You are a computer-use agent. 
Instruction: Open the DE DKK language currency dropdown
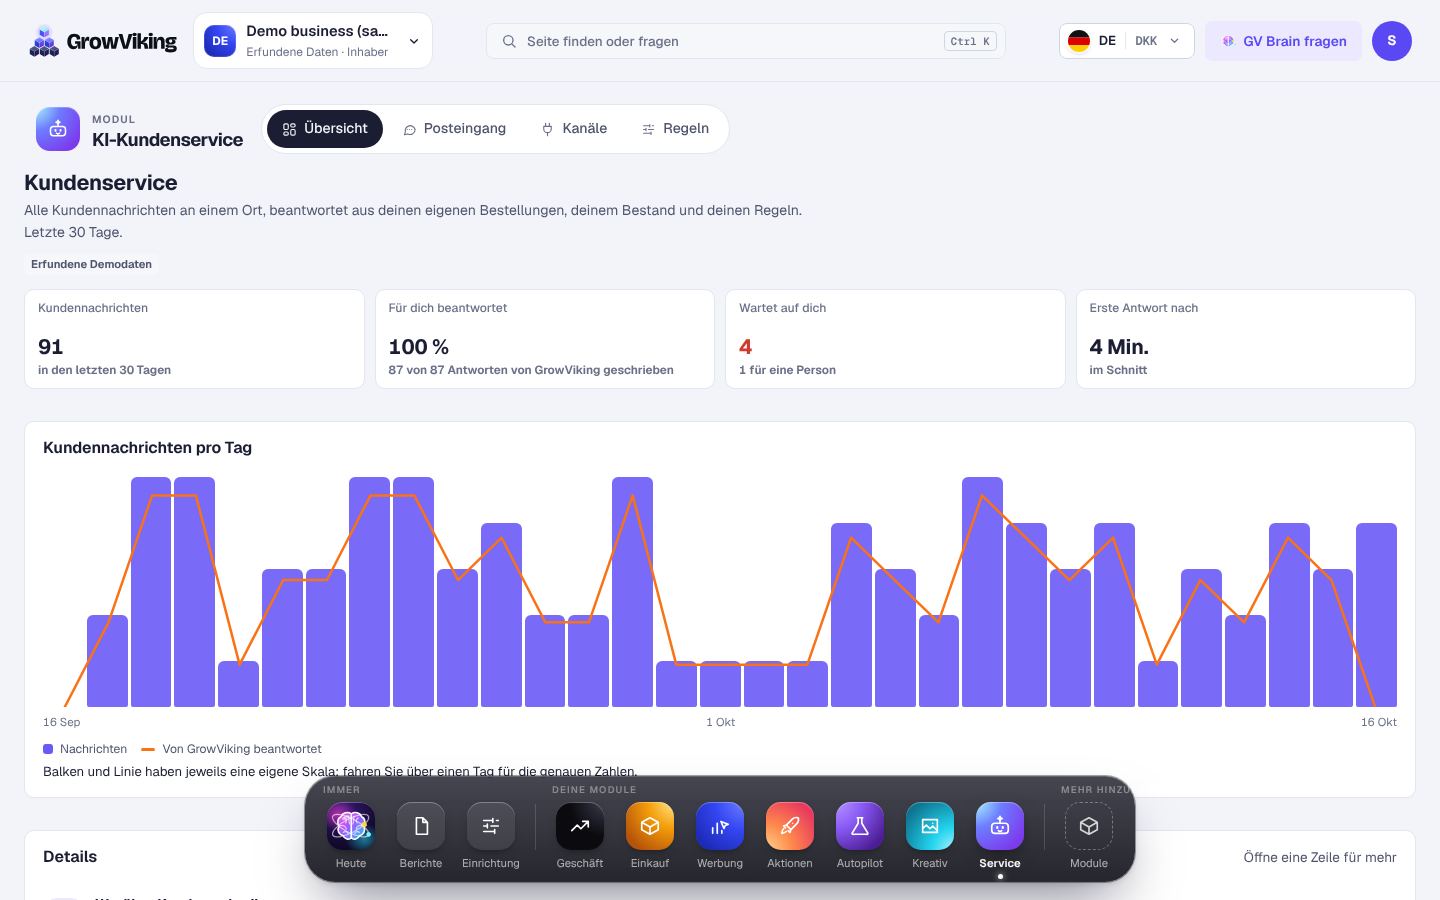[x=1127, y=41]
